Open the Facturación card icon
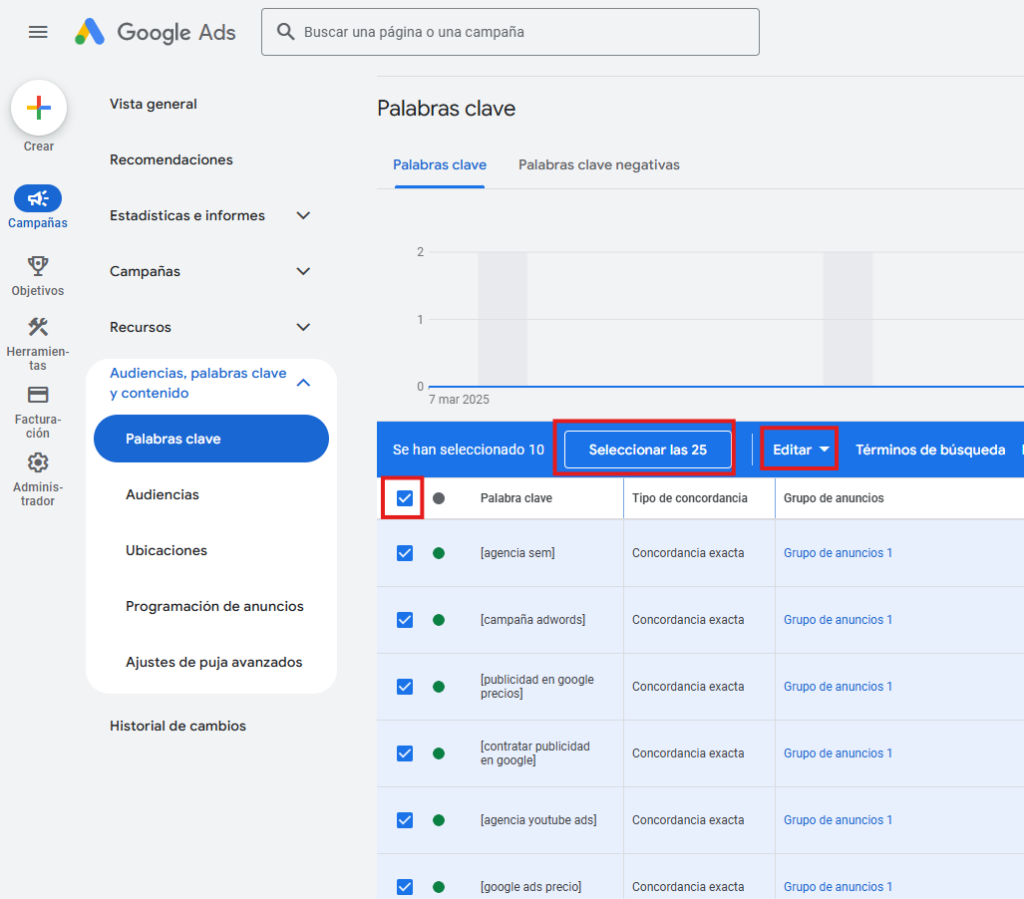 [x=38, y=395]
